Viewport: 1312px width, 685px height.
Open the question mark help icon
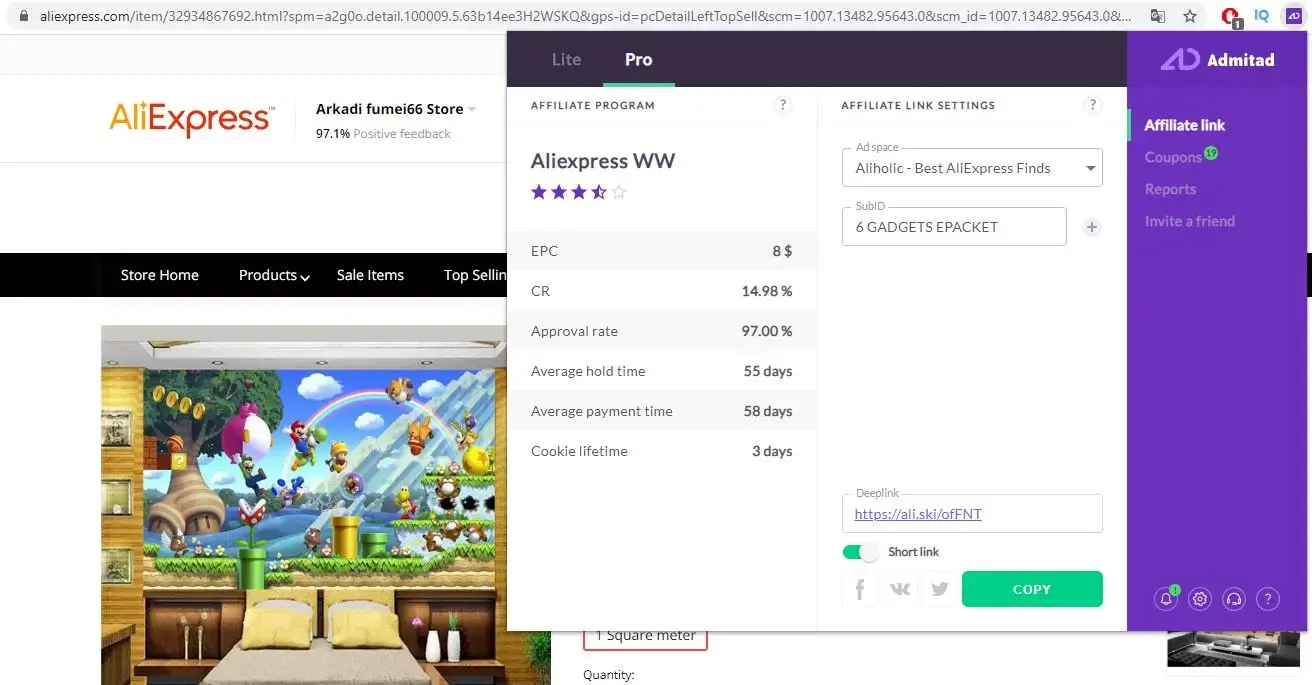(x=1268, y=598)
